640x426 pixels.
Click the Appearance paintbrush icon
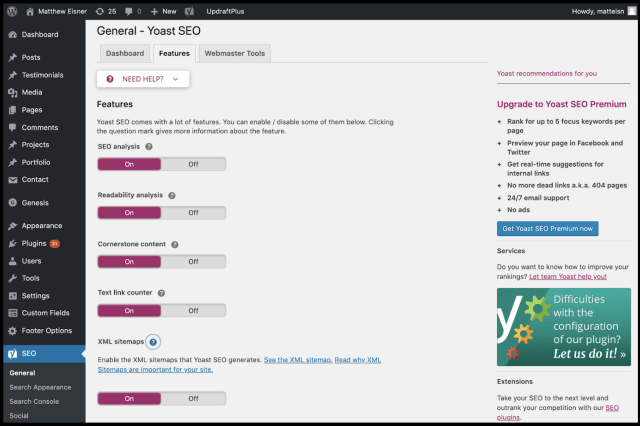13,226
